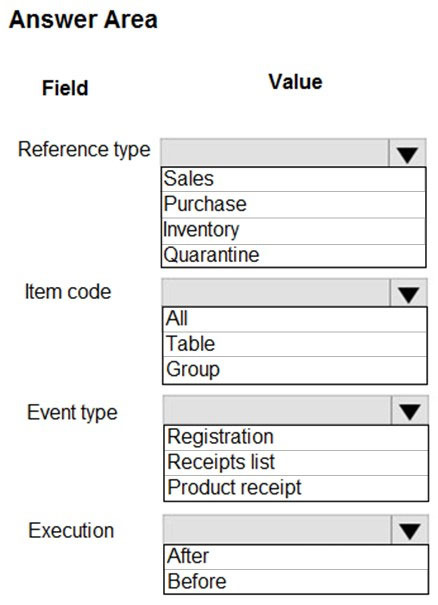Open the Reference type dropdown arrow
Screen dimensions: 438x605
point(408,153)
